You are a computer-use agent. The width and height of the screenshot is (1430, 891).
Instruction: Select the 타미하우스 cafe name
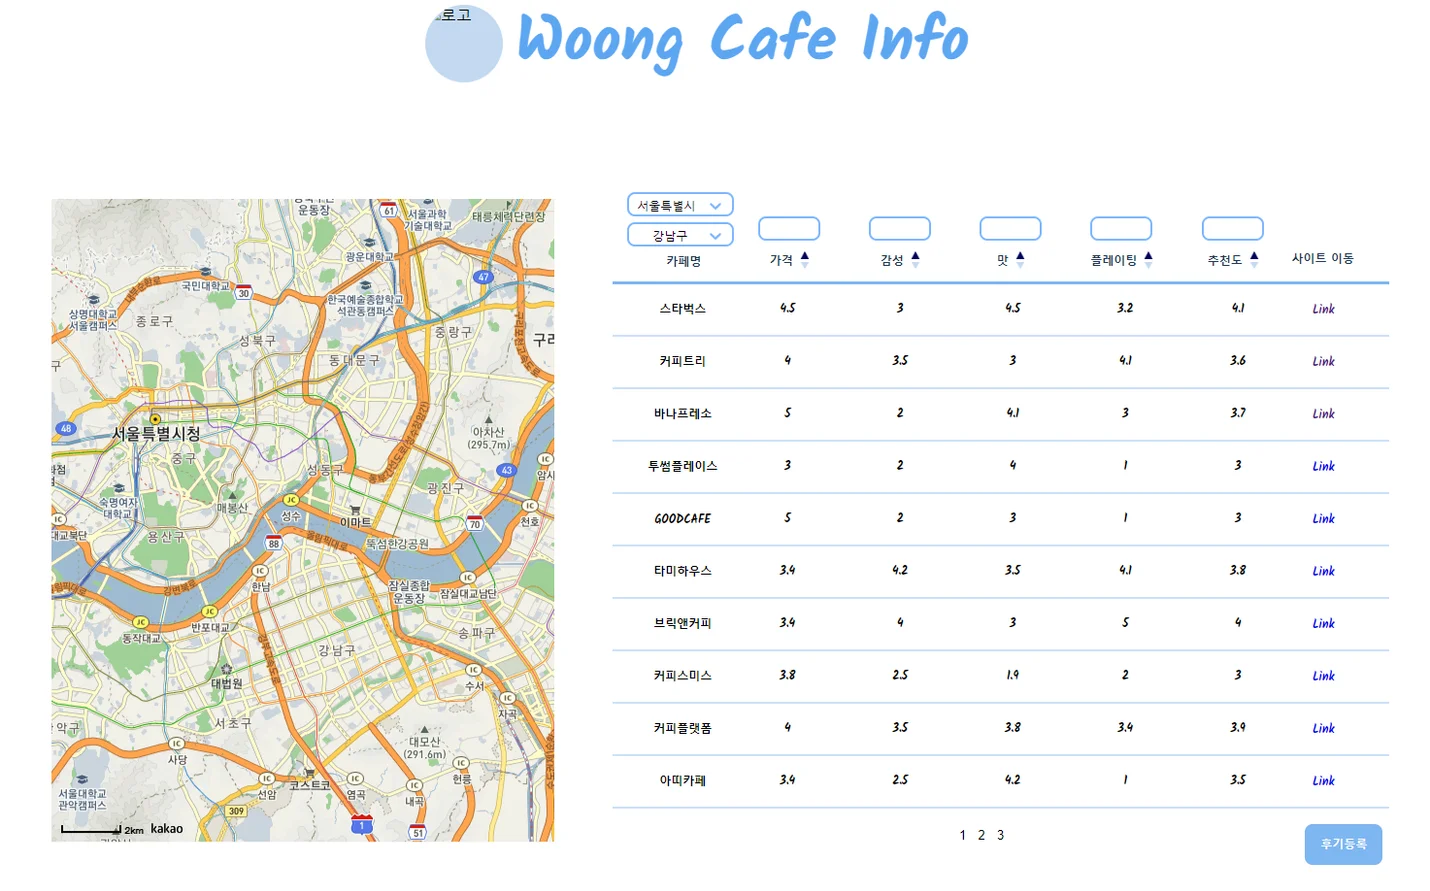[683, 571]
